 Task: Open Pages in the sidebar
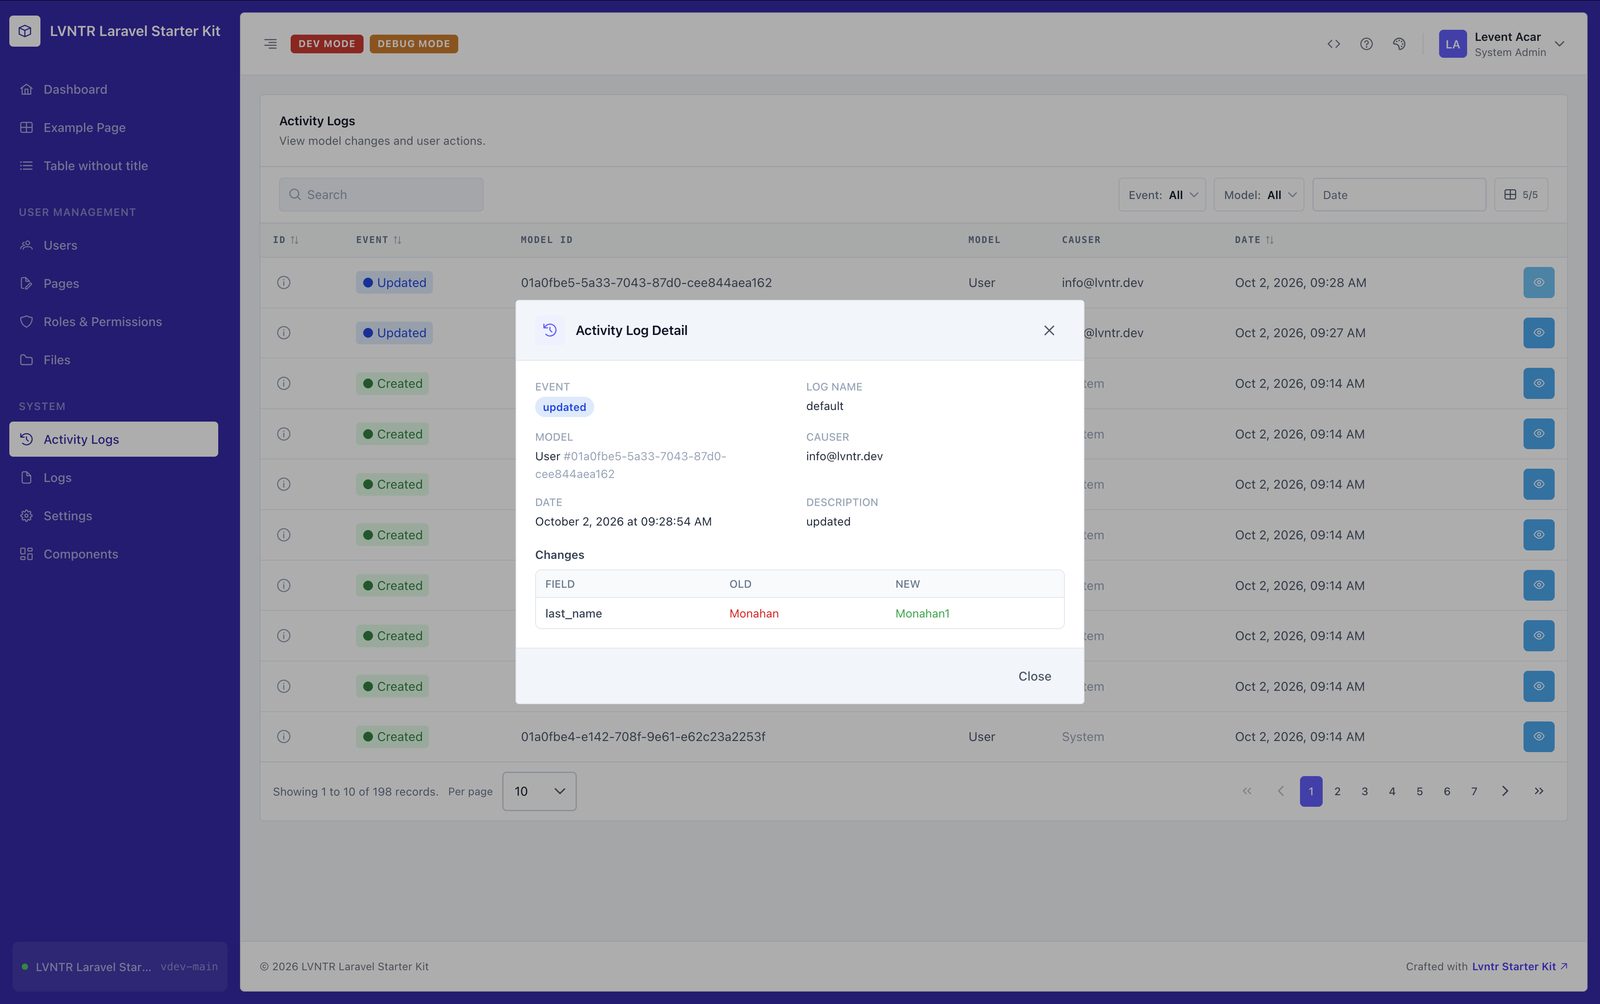tap(114, 284)
